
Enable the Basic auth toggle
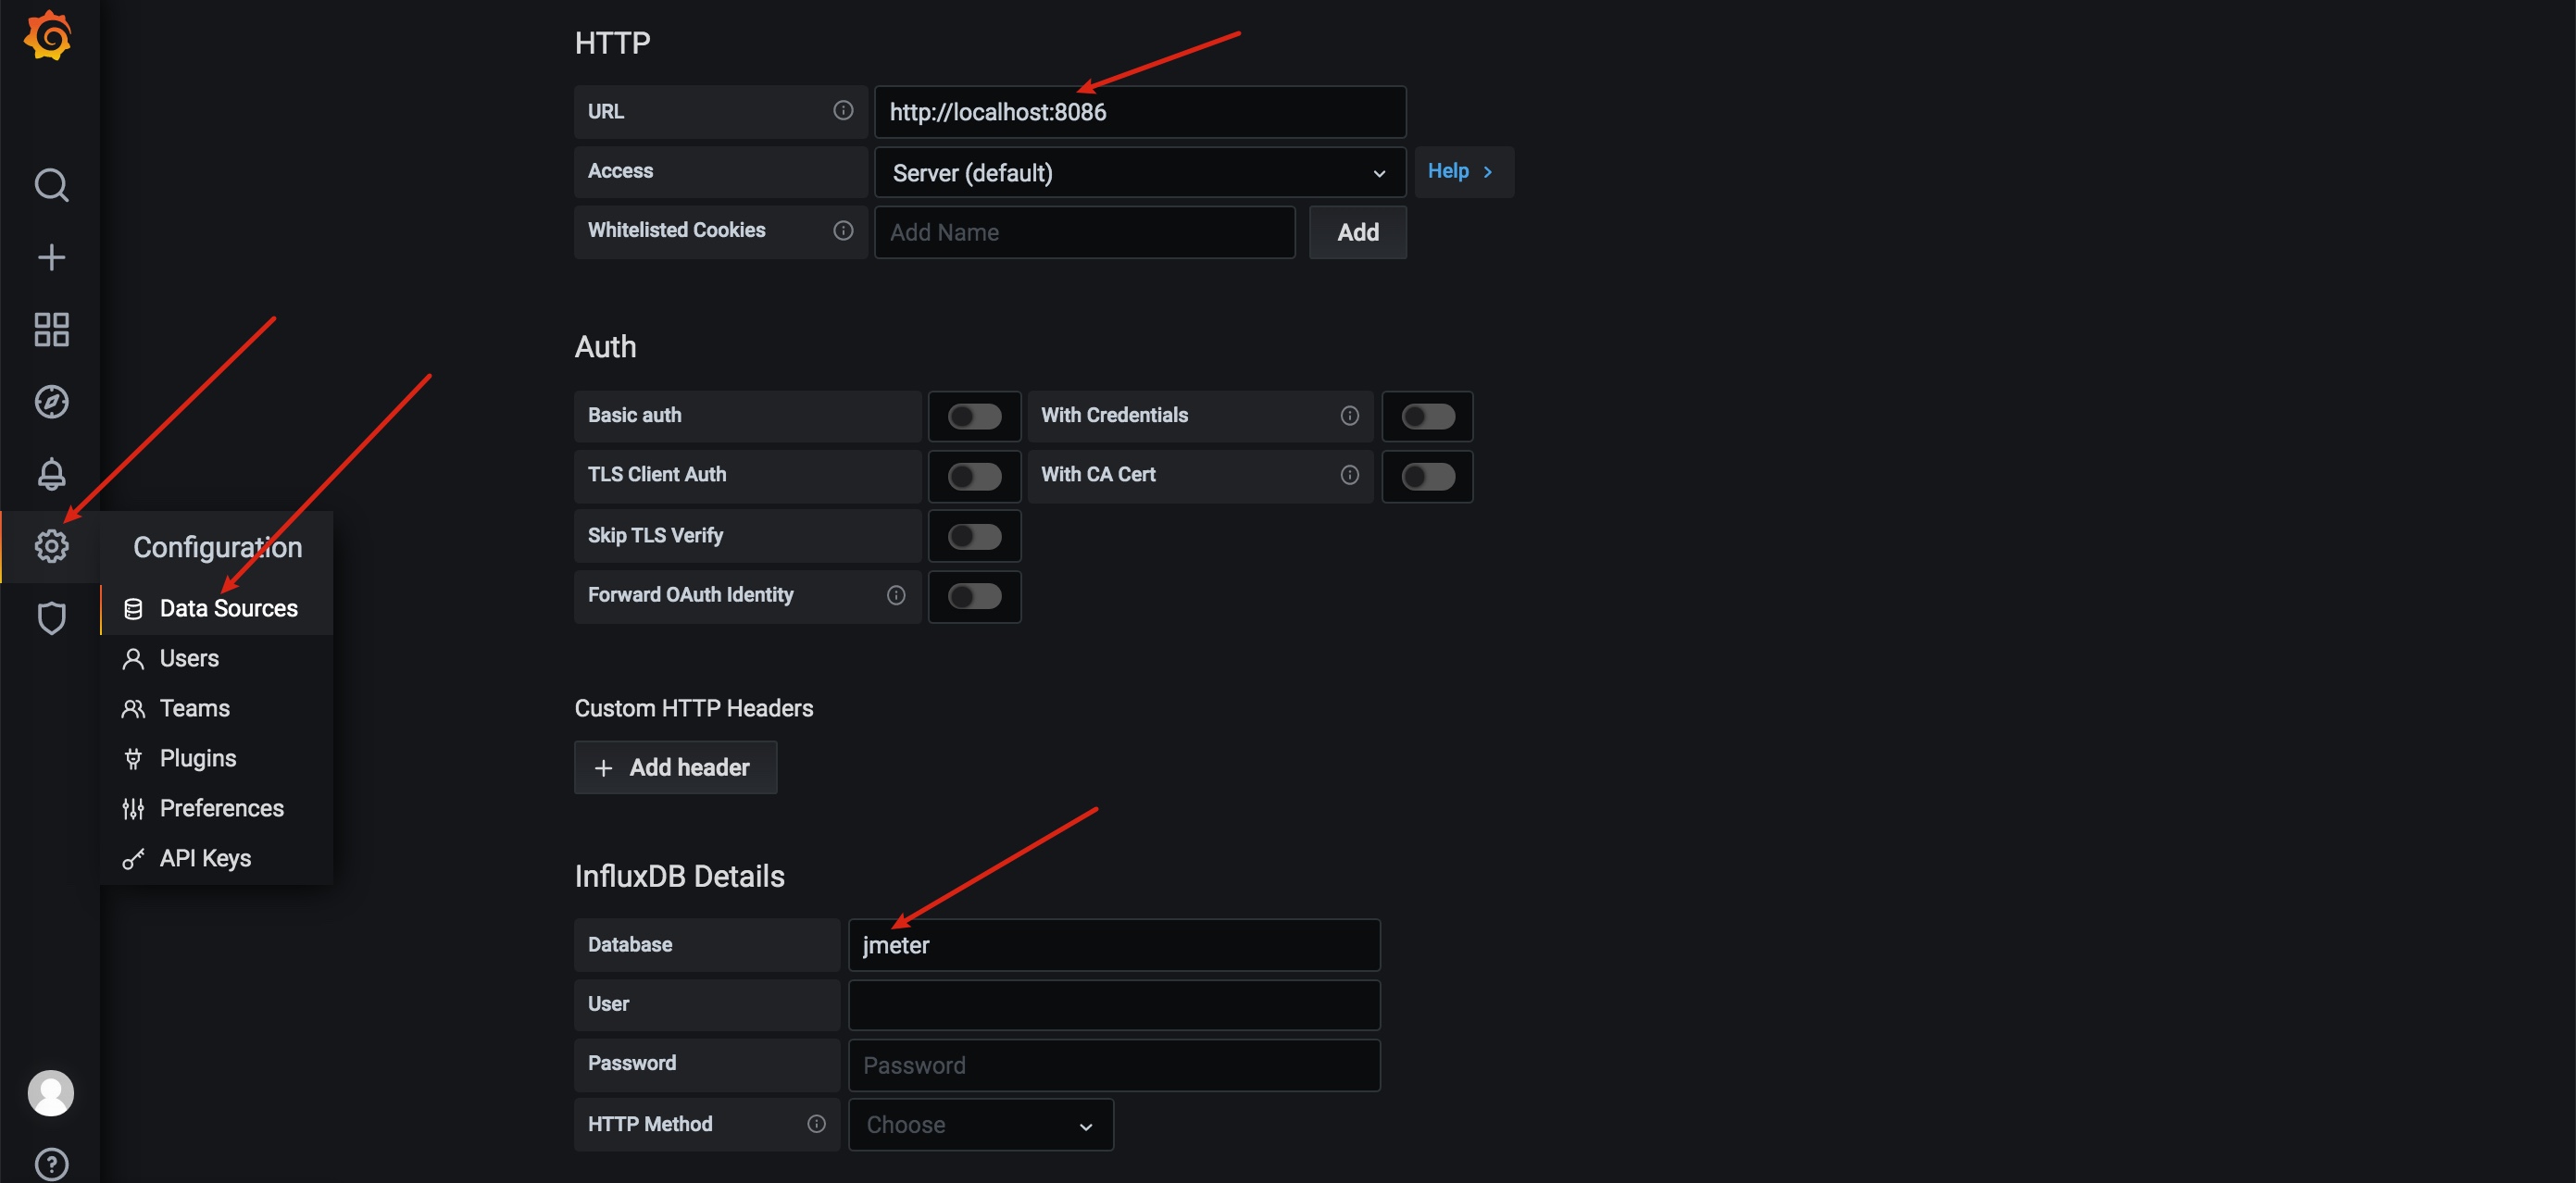click(974, 416)
